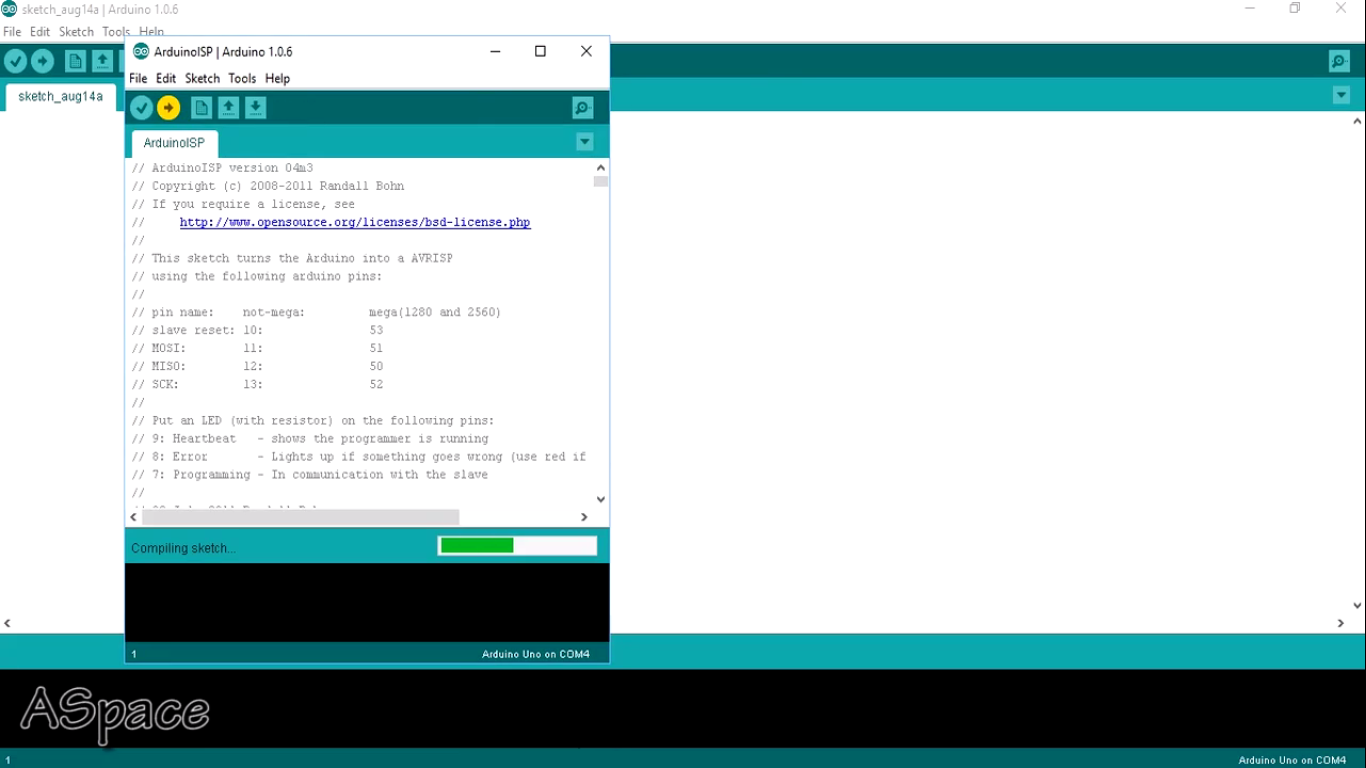Click Upload icon in sketch_aug14a window
This screenshot has height=768, width=1366.
tap(42, 62)
